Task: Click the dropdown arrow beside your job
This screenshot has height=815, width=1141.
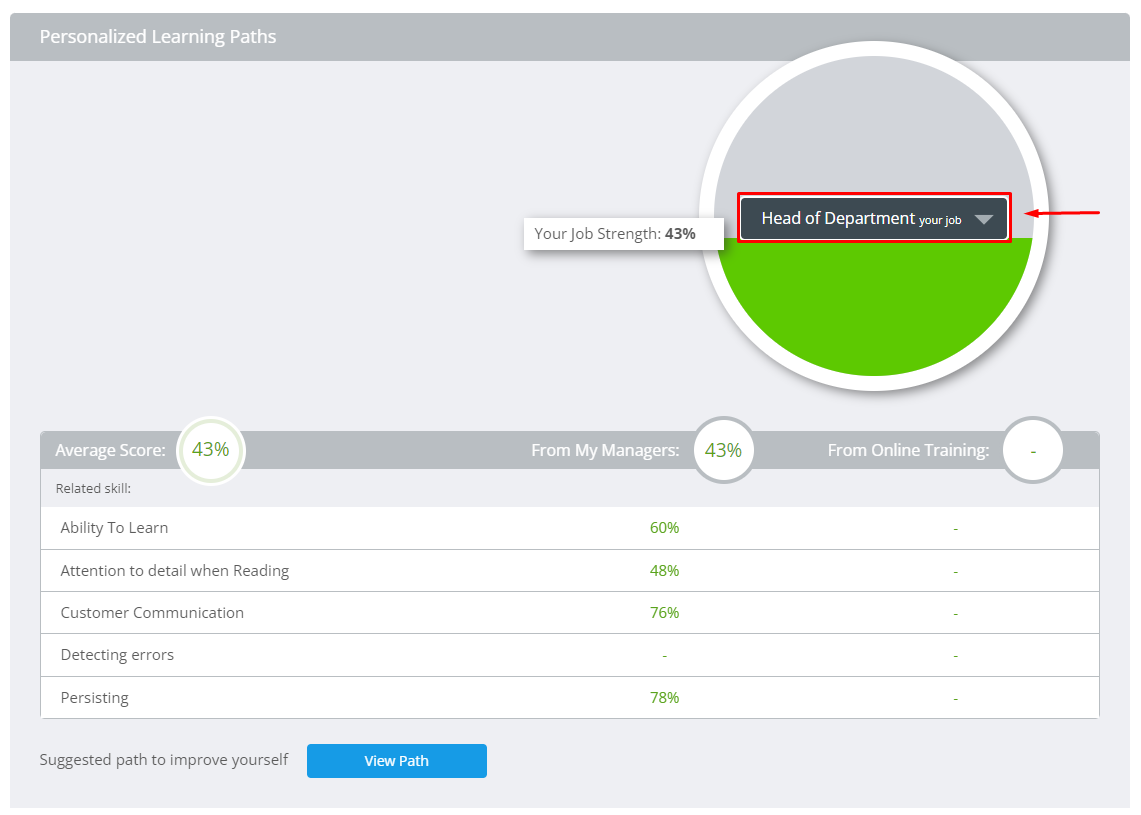Action: pos(984,220)
